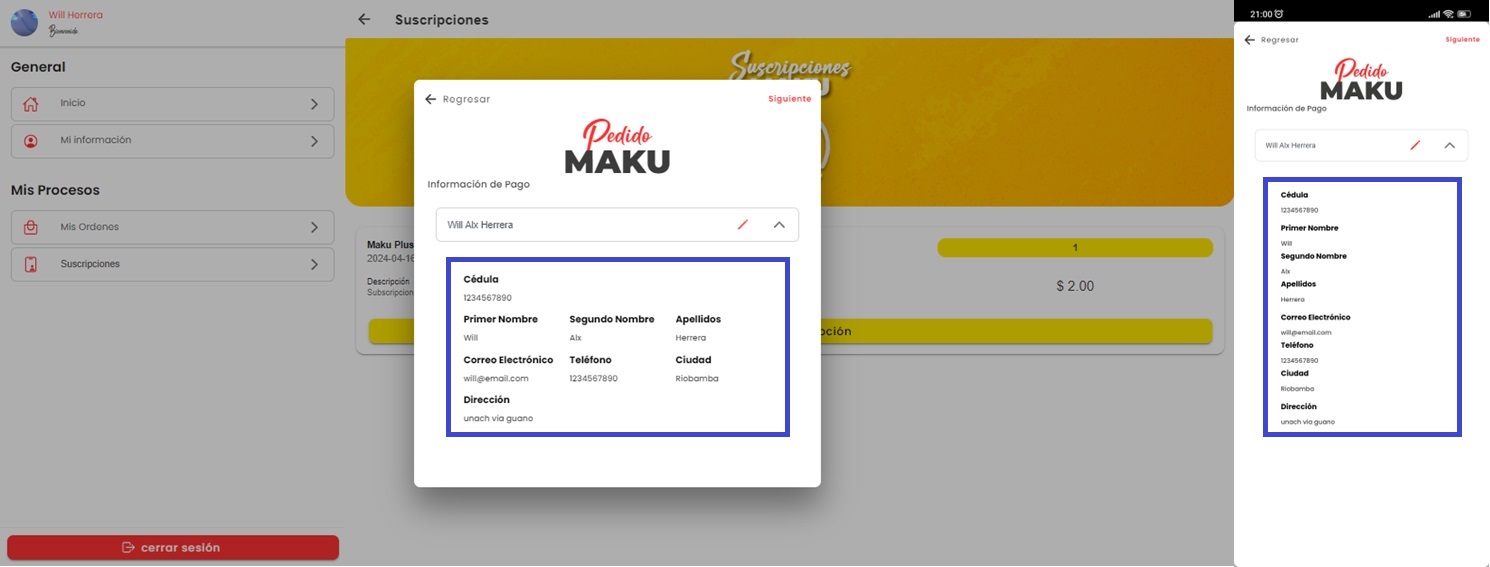Click the user icon beside Mi información
Viewport: 1490px width, 567px height.
[x=31, y=141]
